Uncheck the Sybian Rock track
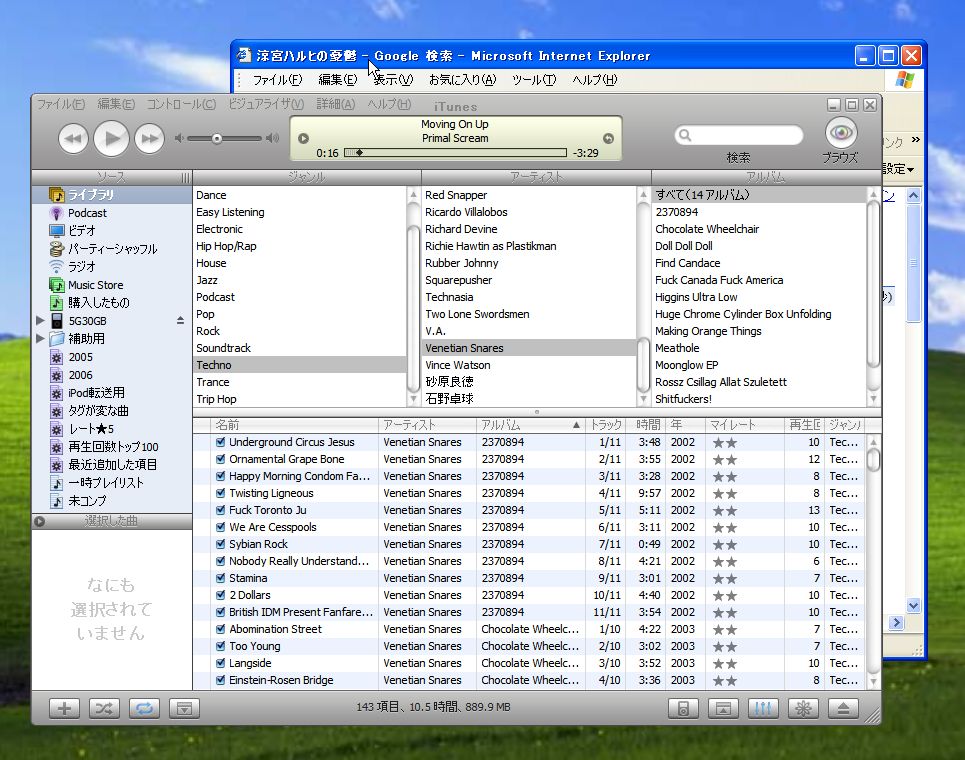 [221, 544]
